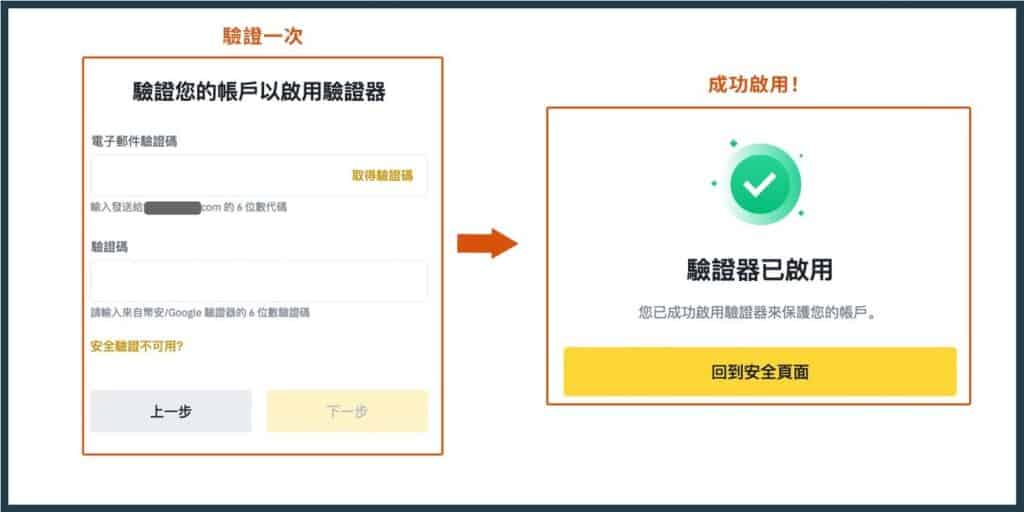Click the 您已成功啟用驗證器 description text

[x=758, y=313]
